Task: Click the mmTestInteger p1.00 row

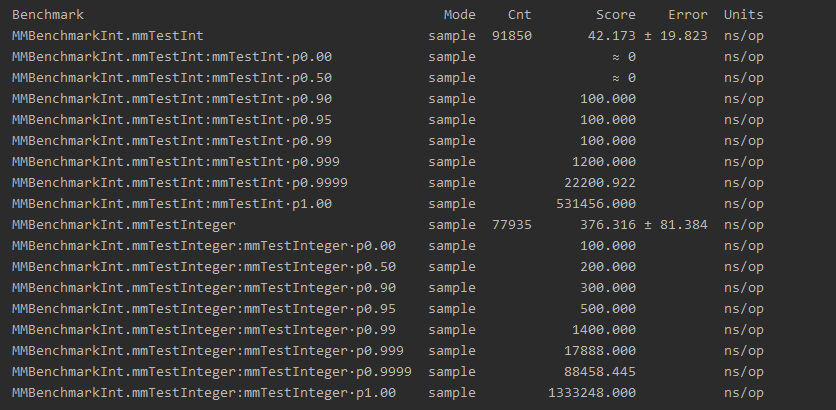Action: click(388, 393)
